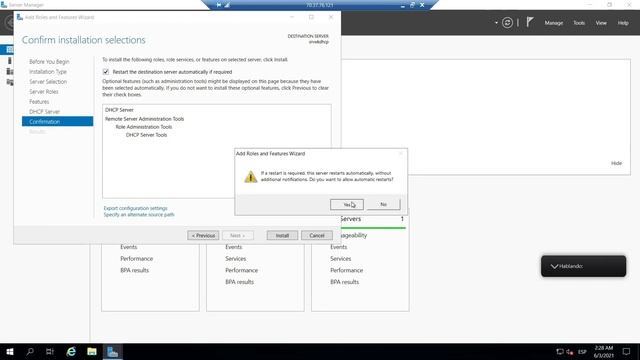Click BPA results in the All Servers tile
The image size is (640, 360).
pyautogui.click(x=344, y=282)
